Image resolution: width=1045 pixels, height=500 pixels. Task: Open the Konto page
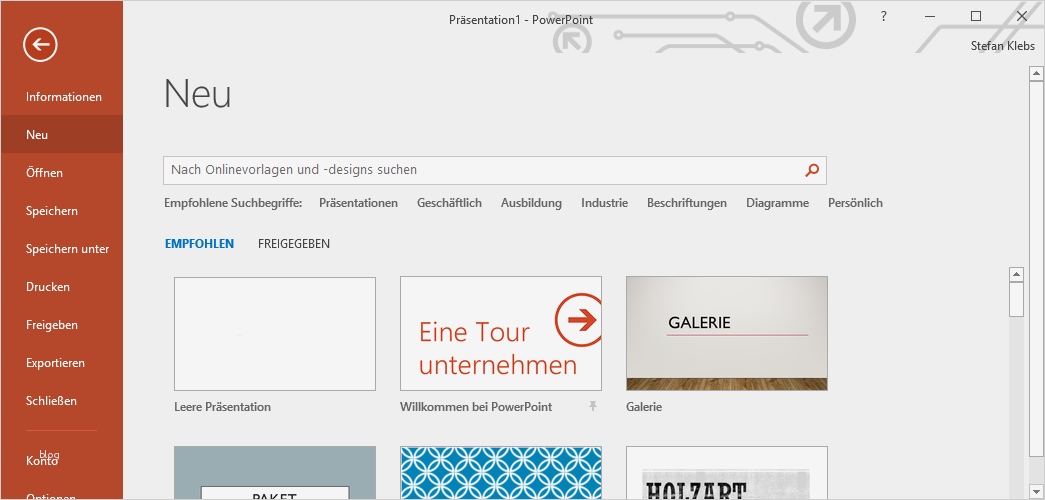pos(61,460)
